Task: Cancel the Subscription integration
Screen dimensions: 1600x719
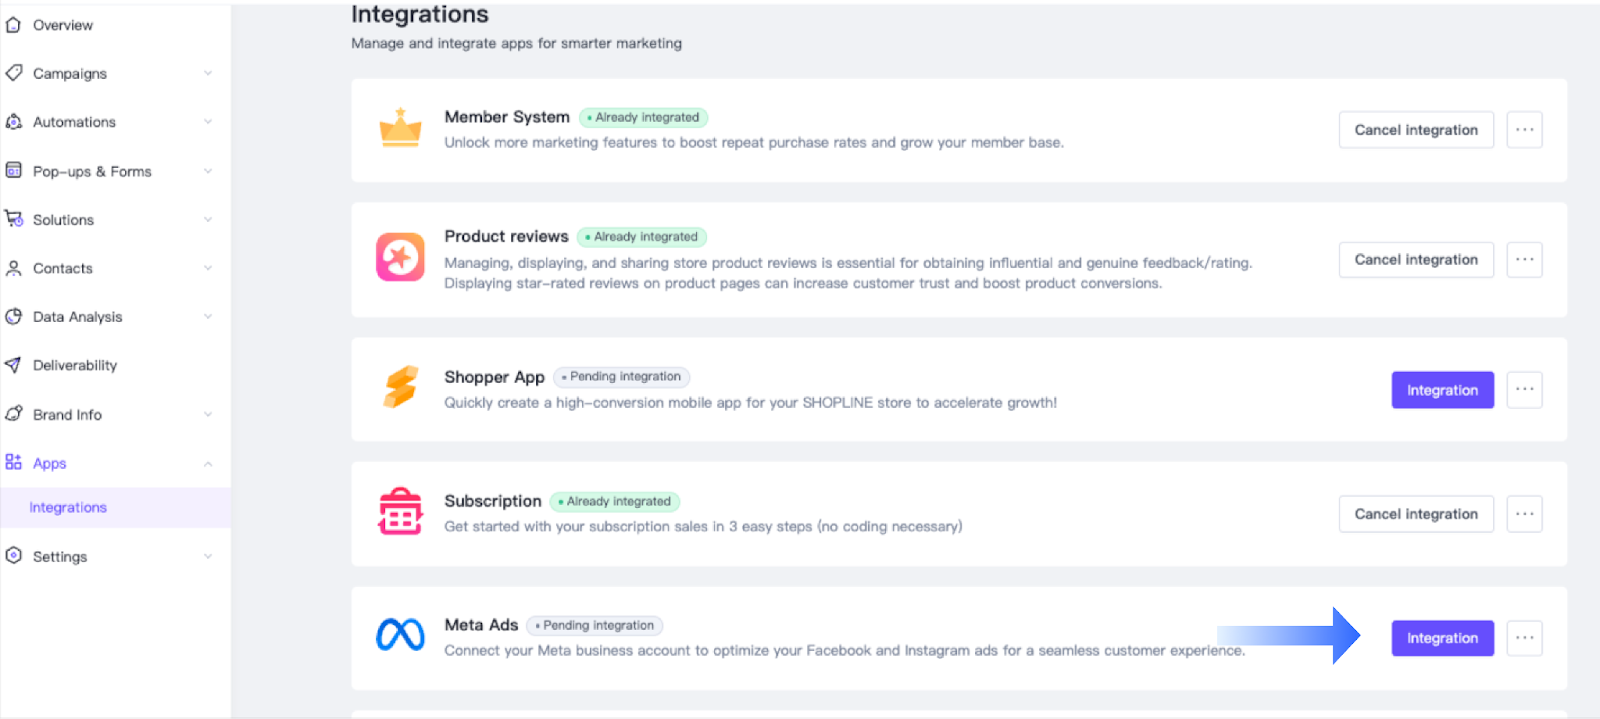Action: click(1415, 514)
